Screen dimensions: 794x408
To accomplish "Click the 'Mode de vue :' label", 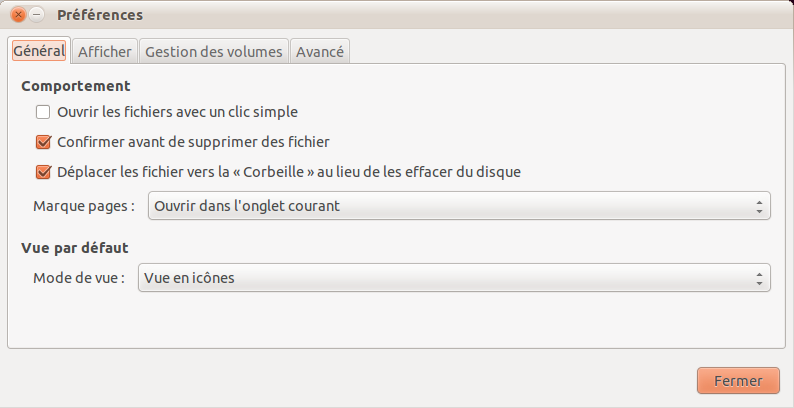I will click(x=79, y=278).
